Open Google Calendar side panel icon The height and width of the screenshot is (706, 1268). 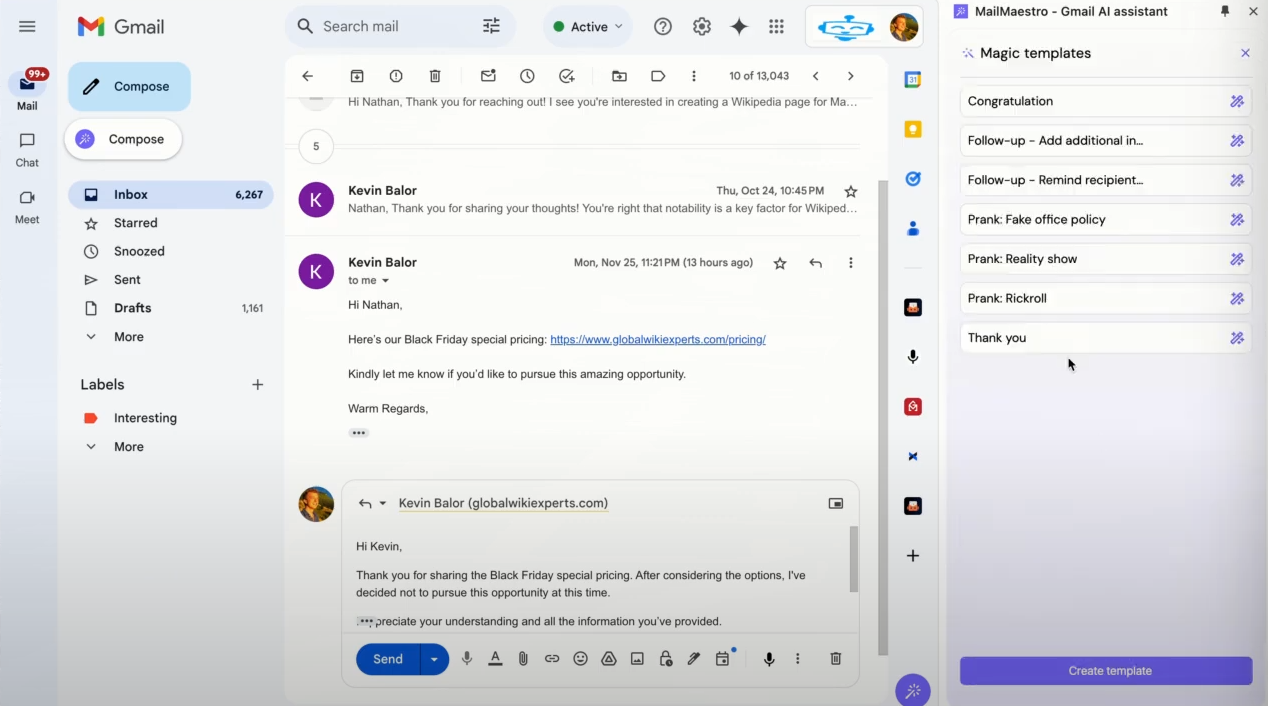click(x=913, y=80)
